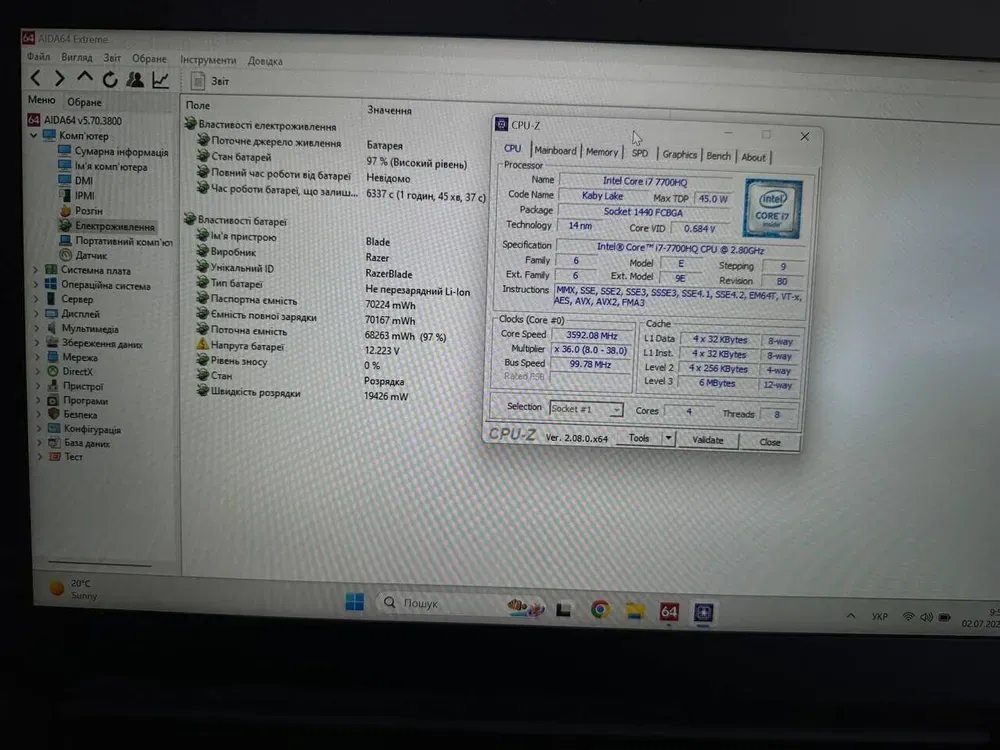This screenshot has width=1000, height=750.
Task: Open Google Chrome from the taskbar
Action: point(600,609)
